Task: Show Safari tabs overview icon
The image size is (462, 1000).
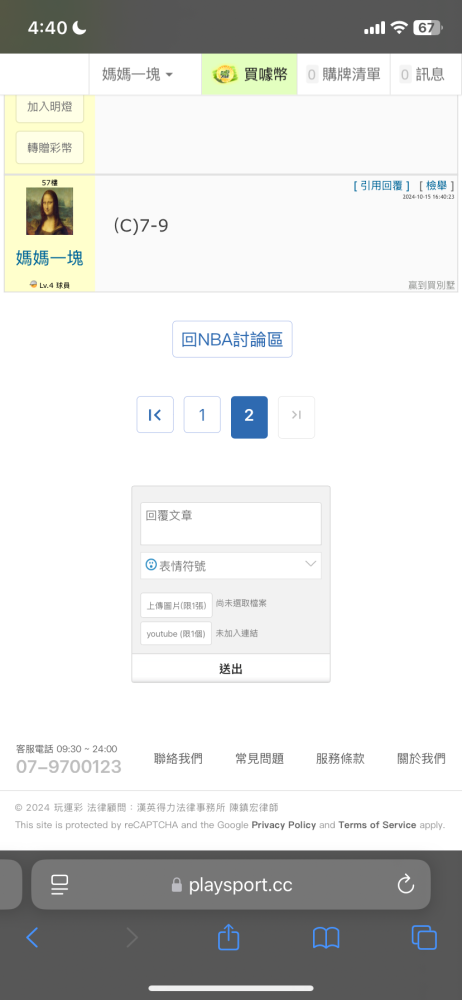Action: 424,938
